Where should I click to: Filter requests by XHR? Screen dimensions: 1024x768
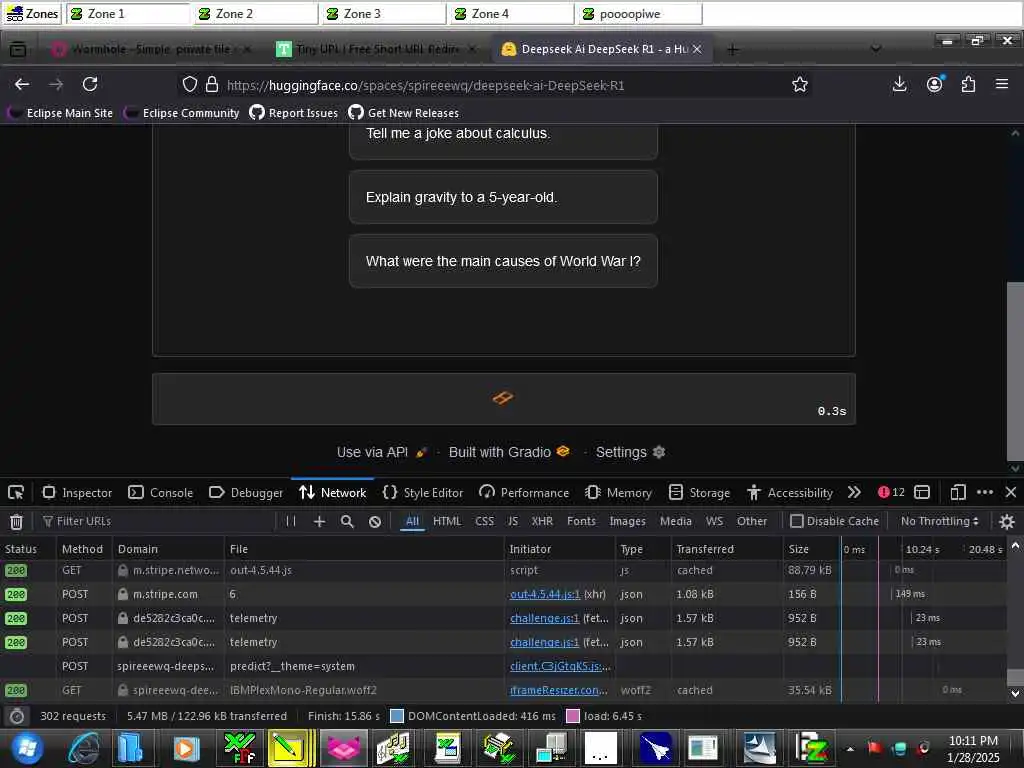(542, 521)
